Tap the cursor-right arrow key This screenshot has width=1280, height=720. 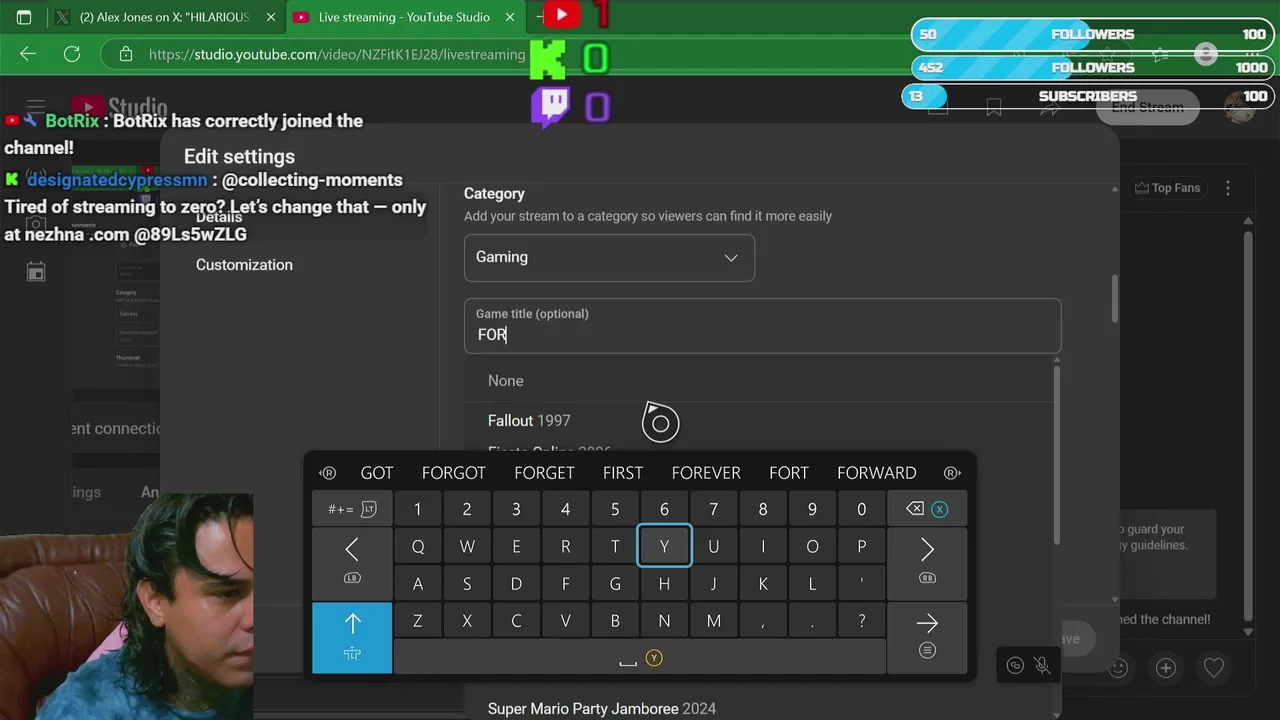[x=927, y=564]
